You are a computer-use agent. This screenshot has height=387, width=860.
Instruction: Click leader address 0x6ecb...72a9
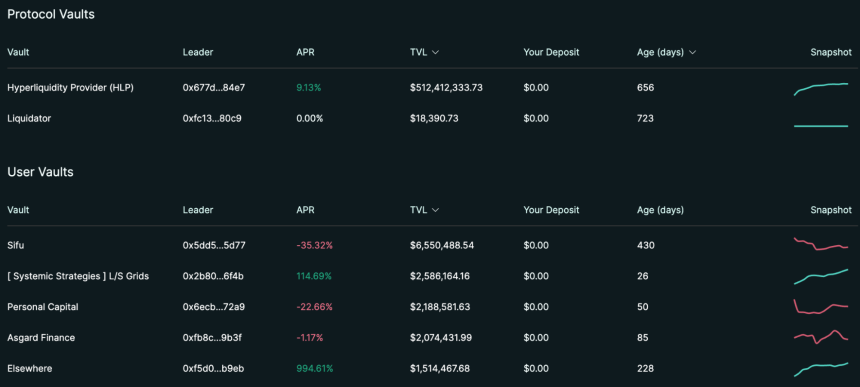pos(214,307)
